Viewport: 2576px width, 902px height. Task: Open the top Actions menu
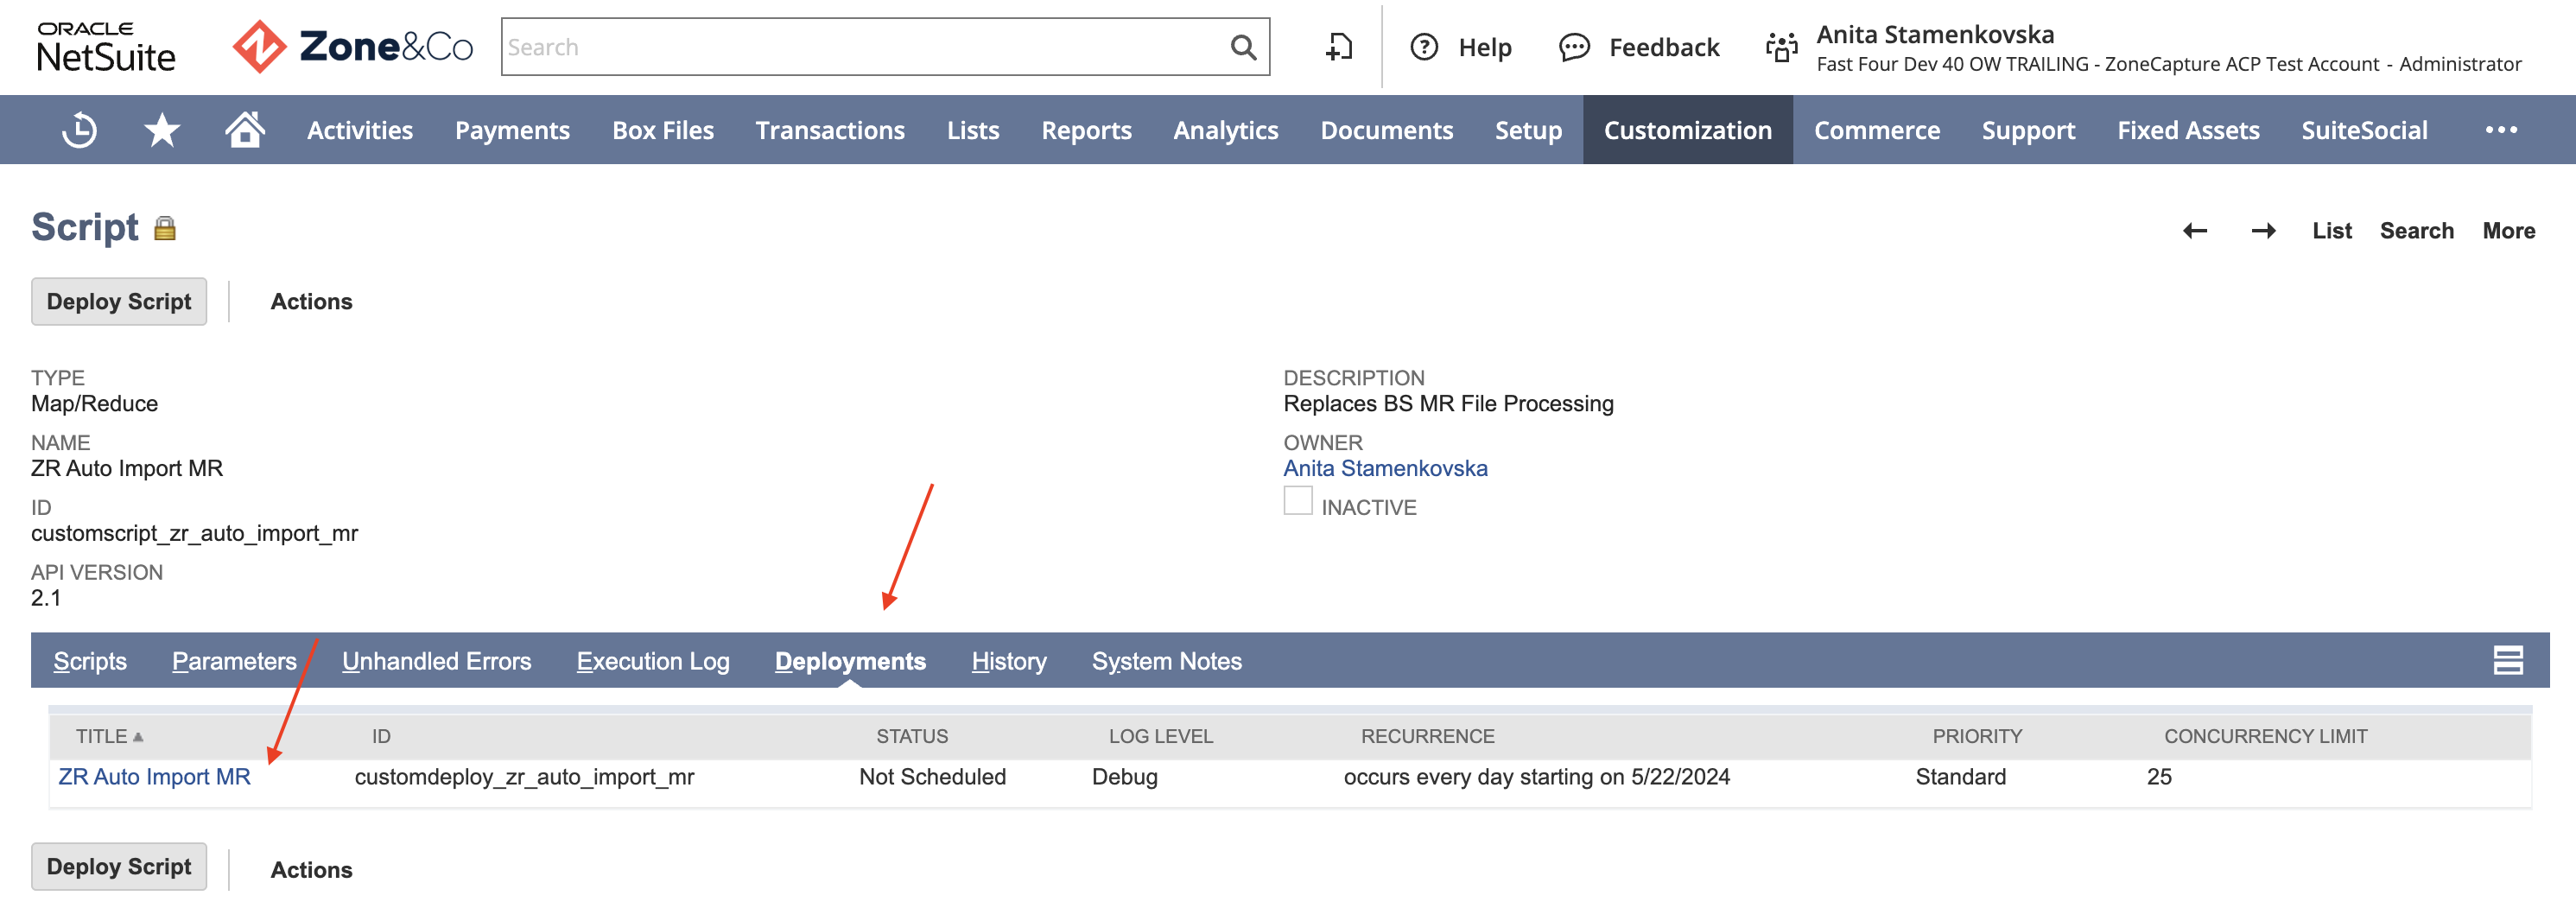coord(311,302)
